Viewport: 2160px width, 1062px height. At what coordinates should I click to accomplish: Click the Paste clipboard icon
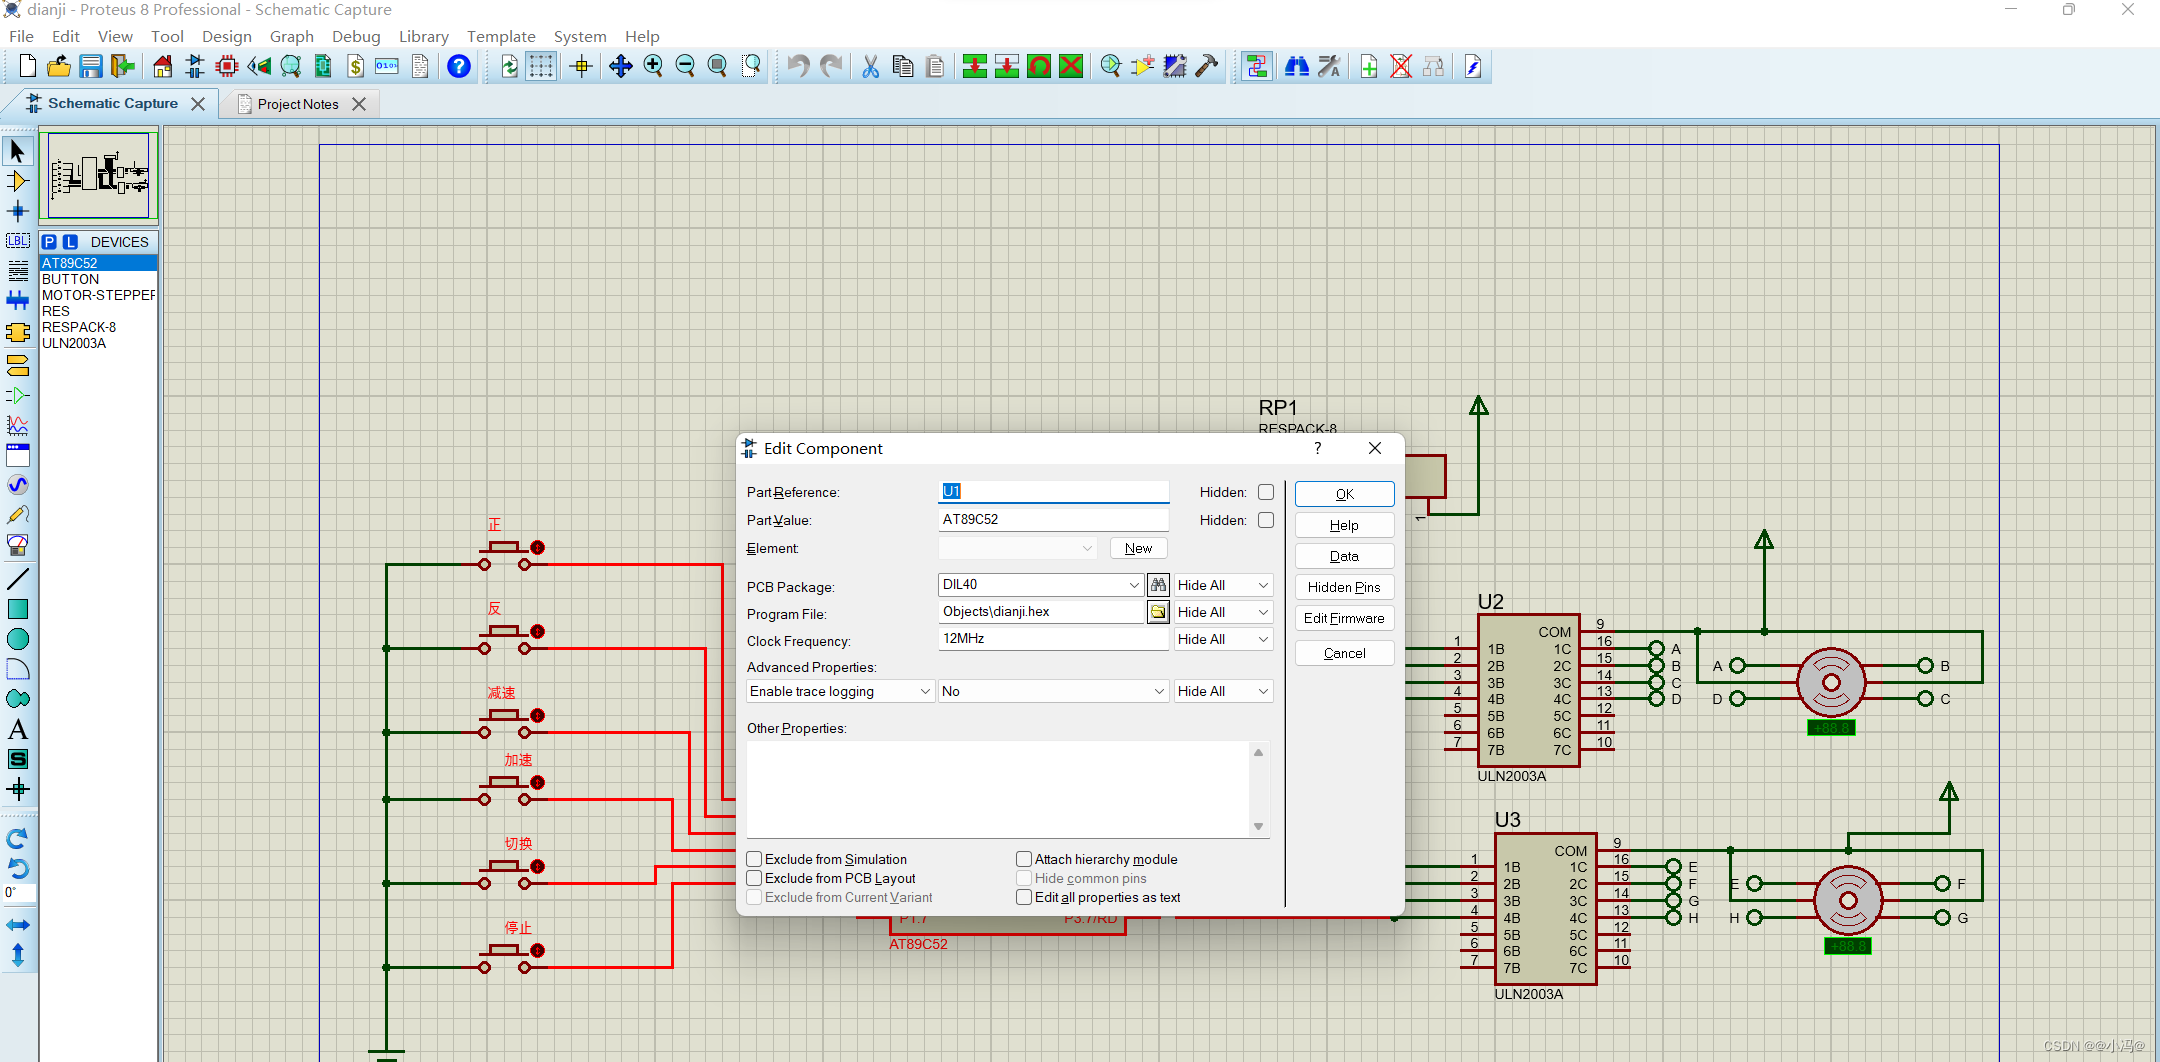[935, 67]
